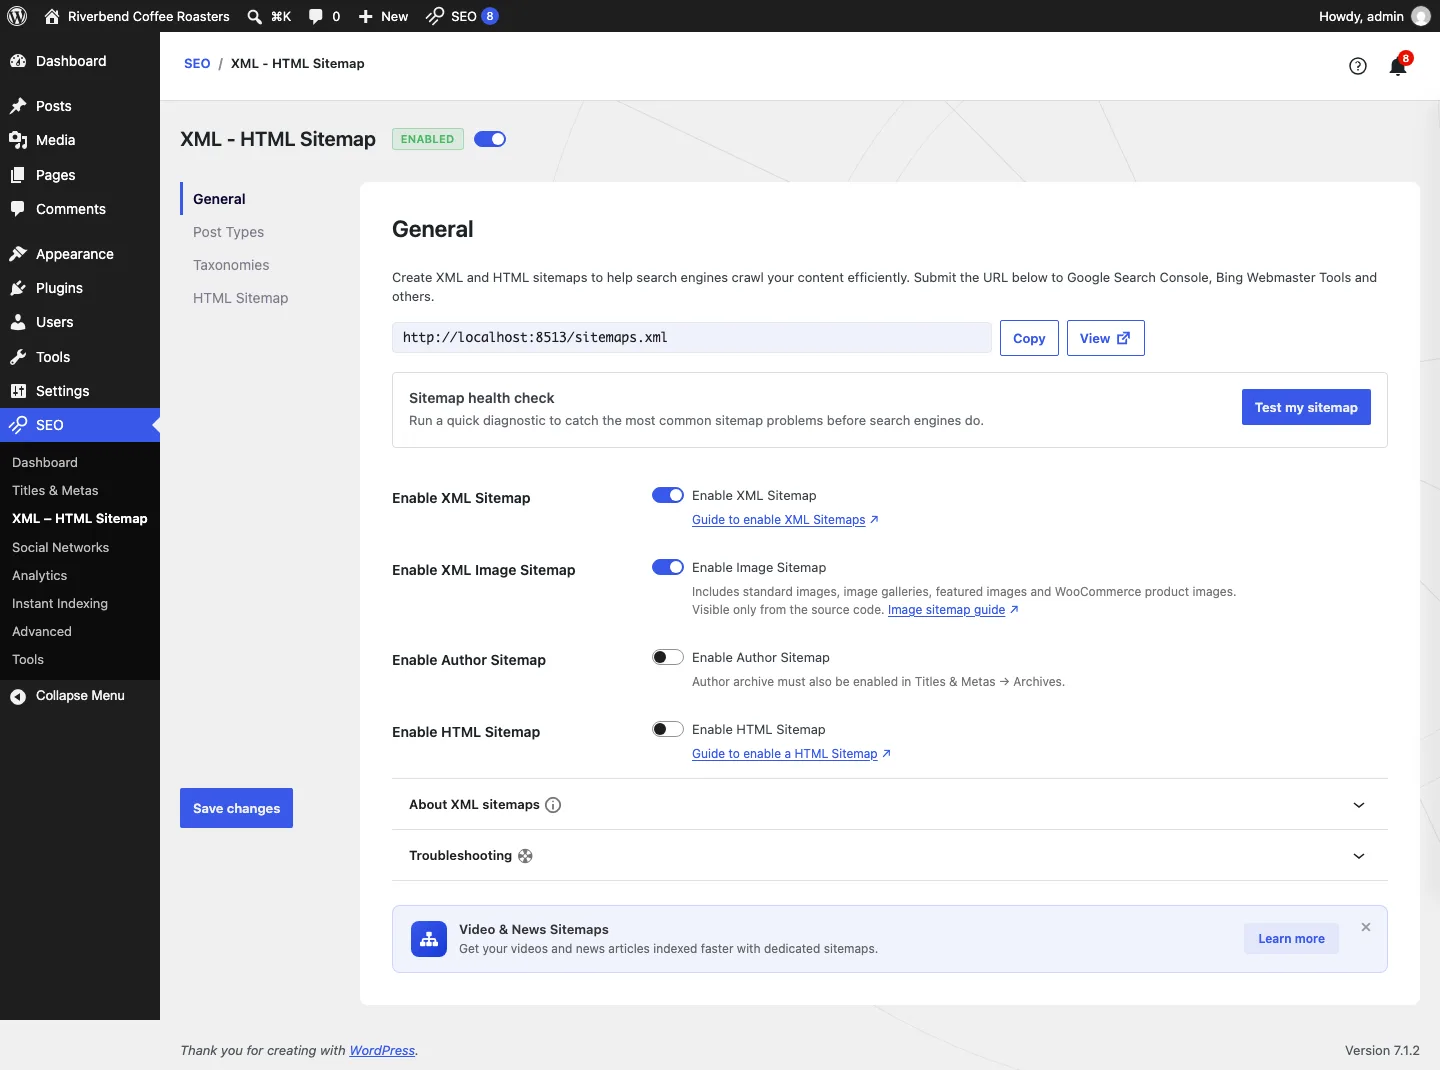
Task: Click the New plus icon in admin bar
Action: (x=366, y=16)
